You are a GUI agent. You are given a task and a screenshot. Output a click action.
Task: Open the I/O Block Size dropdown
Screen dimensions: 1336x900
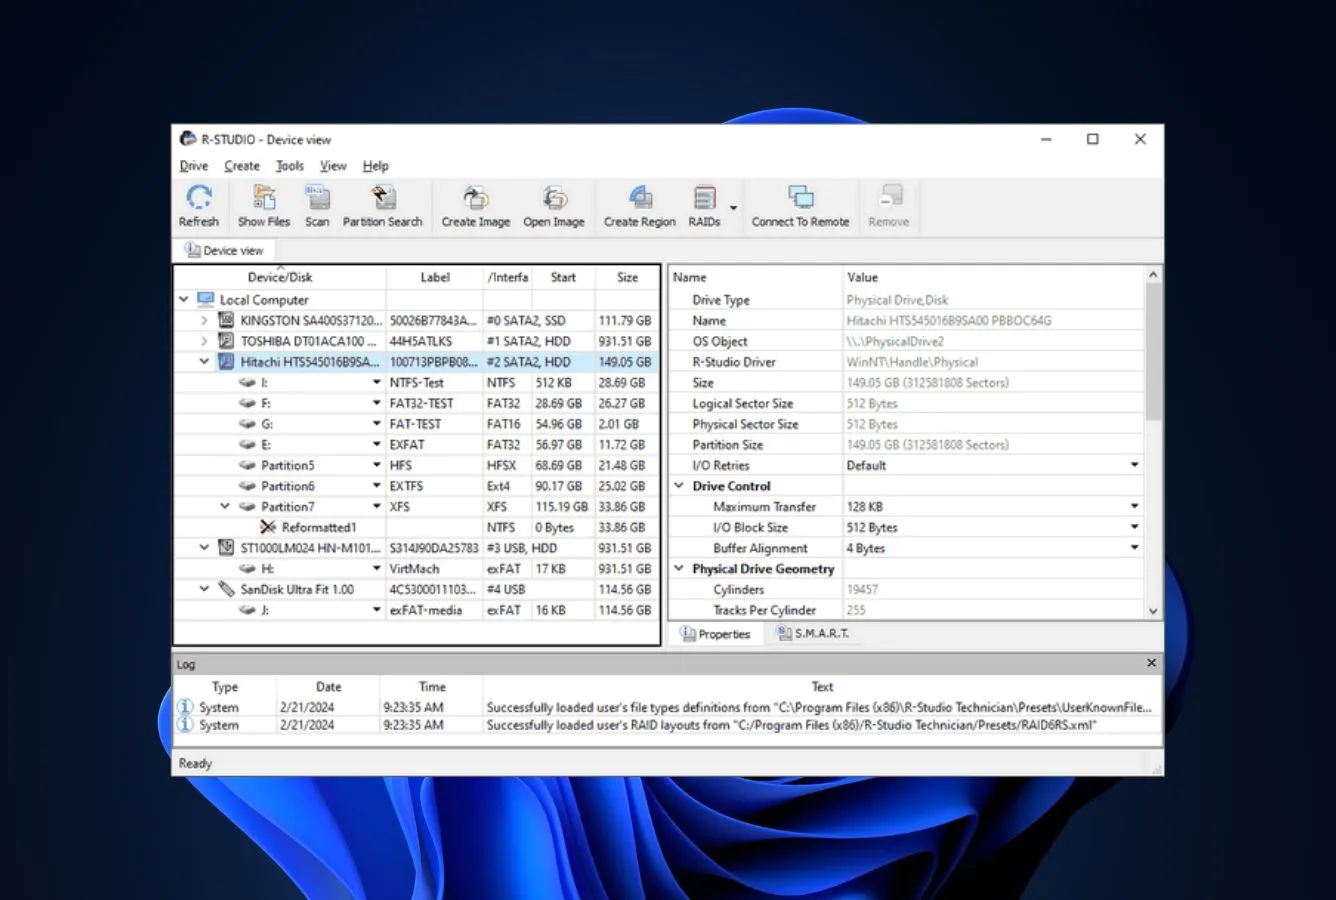1134,527
